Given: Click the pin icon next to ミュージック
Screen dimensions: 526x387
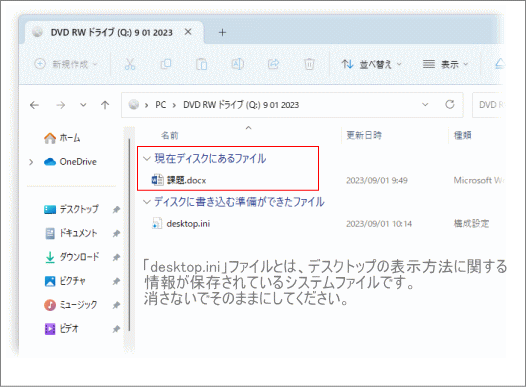Looking at the screenshot, I should click(116, 305).
